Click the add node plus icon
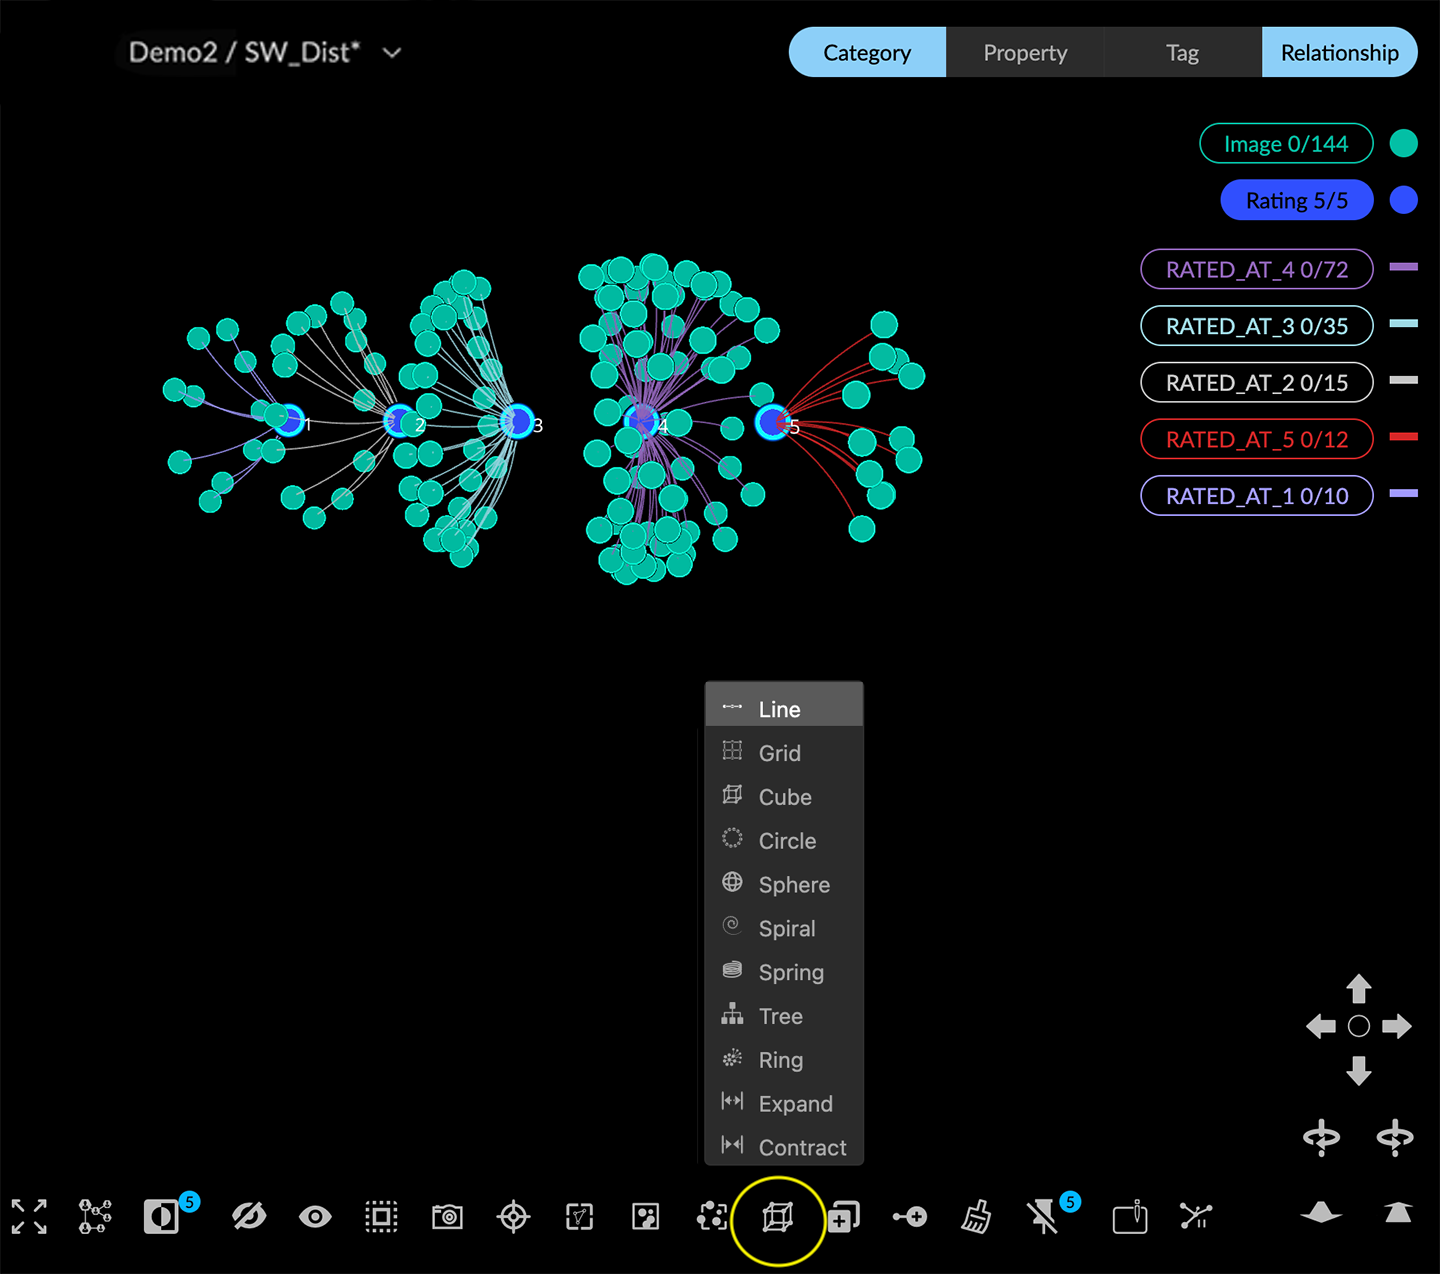This screenshot has height=1274, width=1440. (x=910, y=1216)
